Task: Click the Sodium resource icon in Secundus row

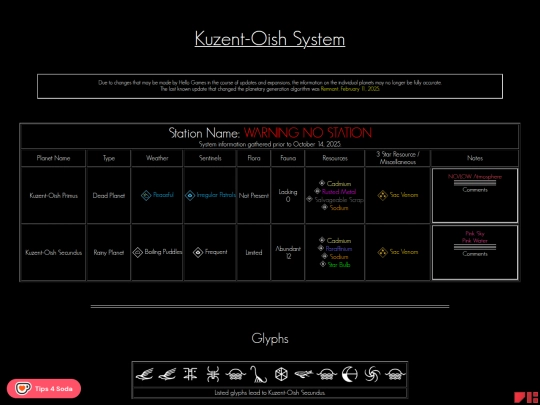Action: click(324, 256)
